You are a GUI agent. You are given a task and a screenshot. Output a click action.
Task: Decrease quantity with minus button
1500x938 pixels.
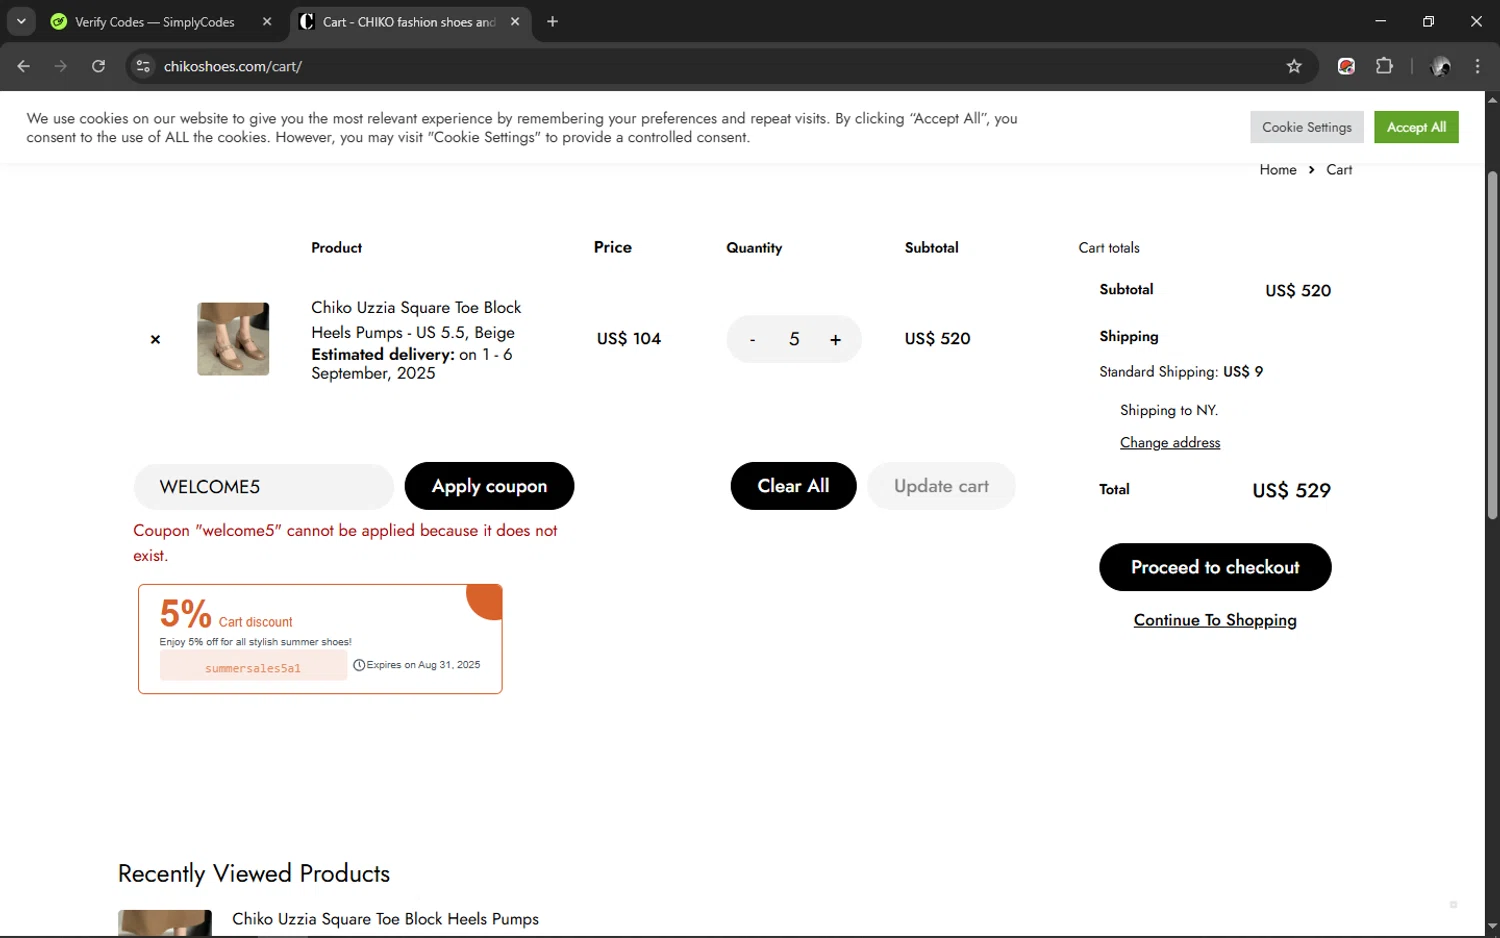point(752,340)
